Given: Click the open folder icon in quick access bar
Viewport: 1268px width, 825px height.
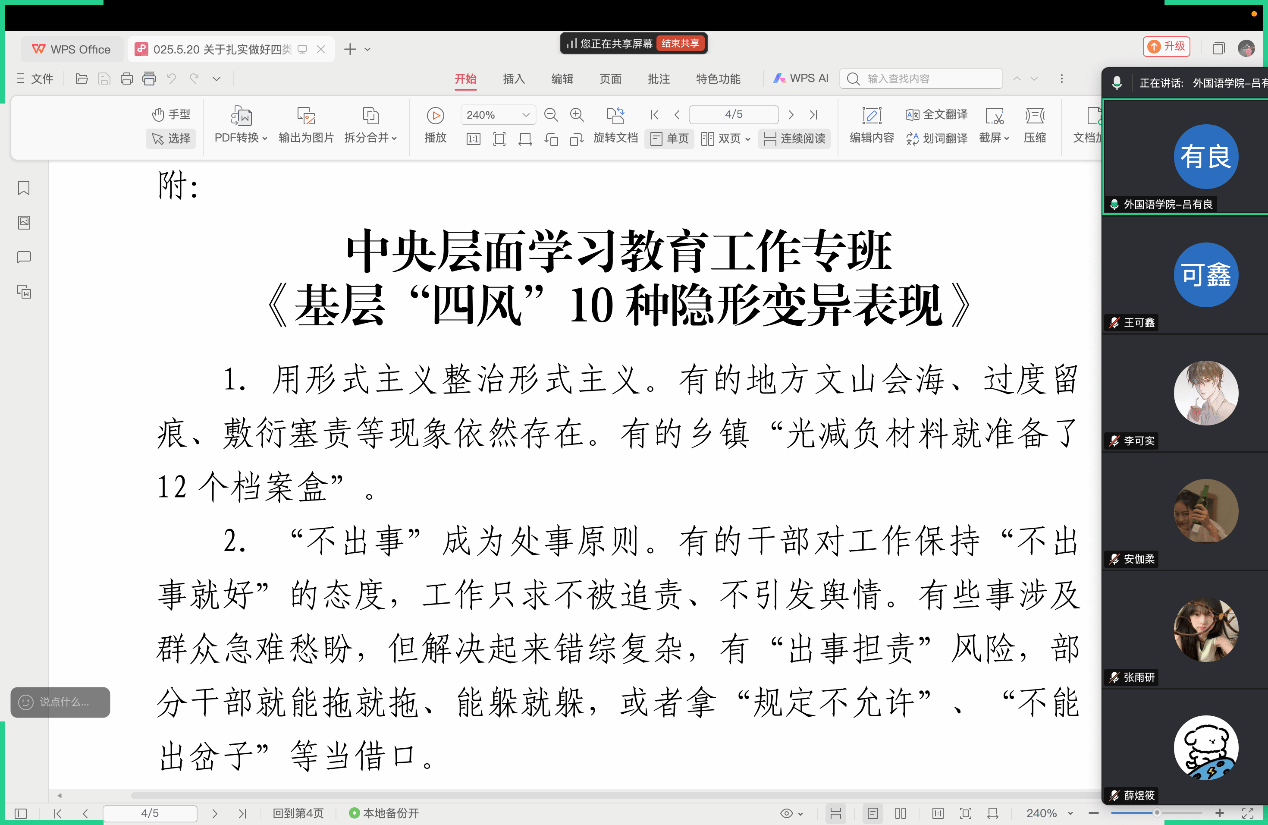Looking at the screenshot, I should click(82, 79).
